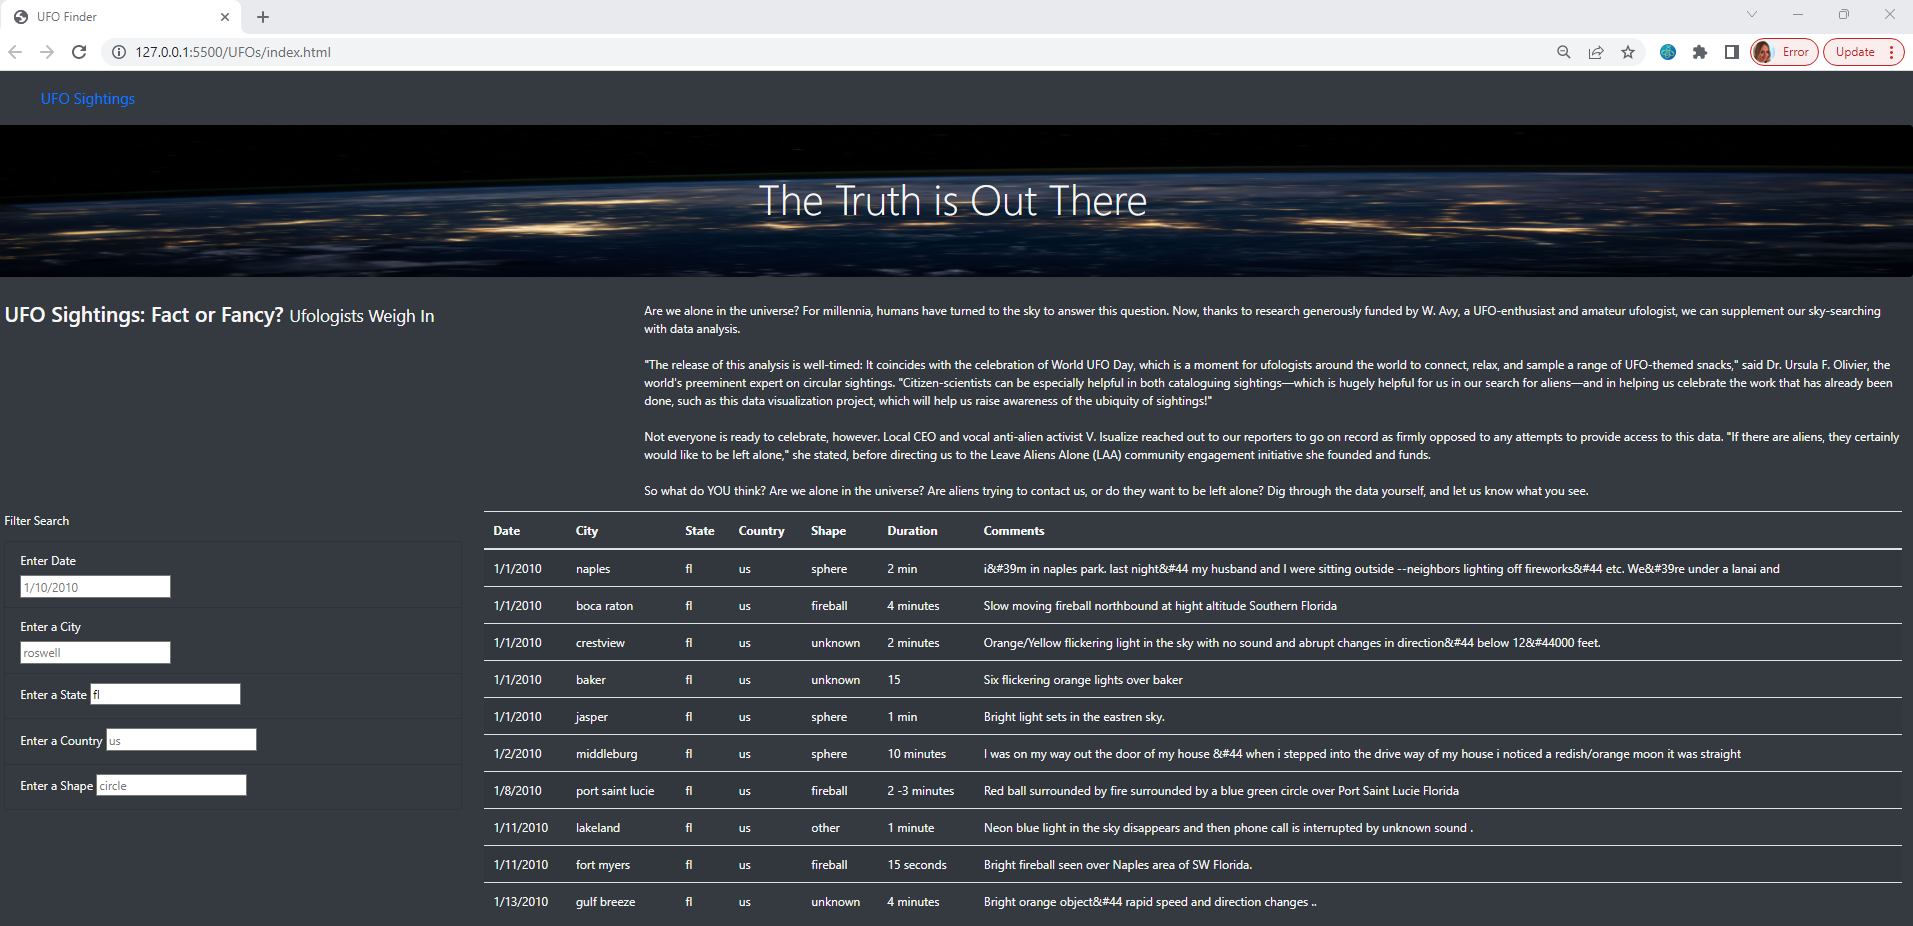Click the Enter Date field showing 1/10/2010
Image resolution: width=1913 pixels, height=926 pixels.
[x=94, y=587]
